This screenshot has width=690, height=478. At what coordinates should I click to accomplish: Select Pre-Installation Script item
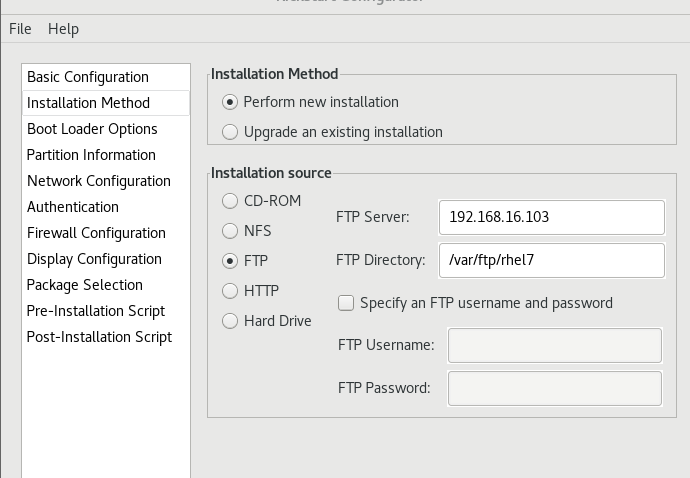[x=96, y=311]
